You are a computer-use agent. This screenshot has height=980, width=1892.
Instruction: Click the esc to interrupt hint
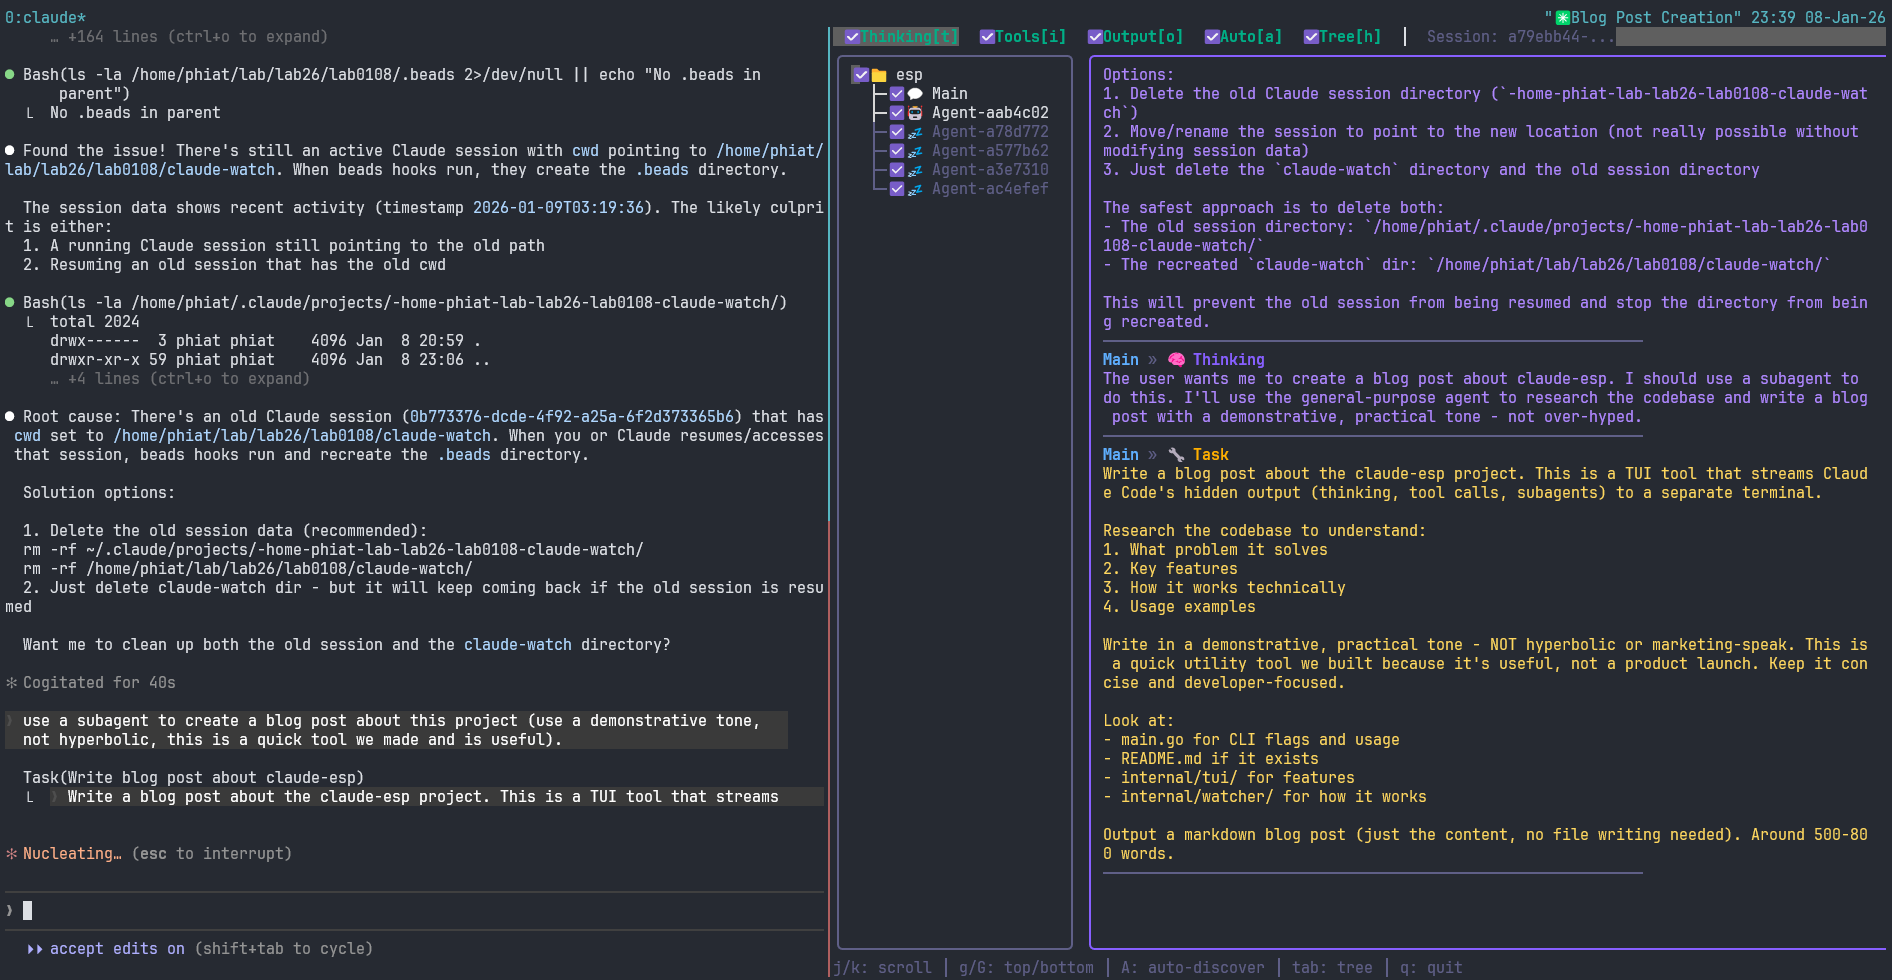coord(212,854)
